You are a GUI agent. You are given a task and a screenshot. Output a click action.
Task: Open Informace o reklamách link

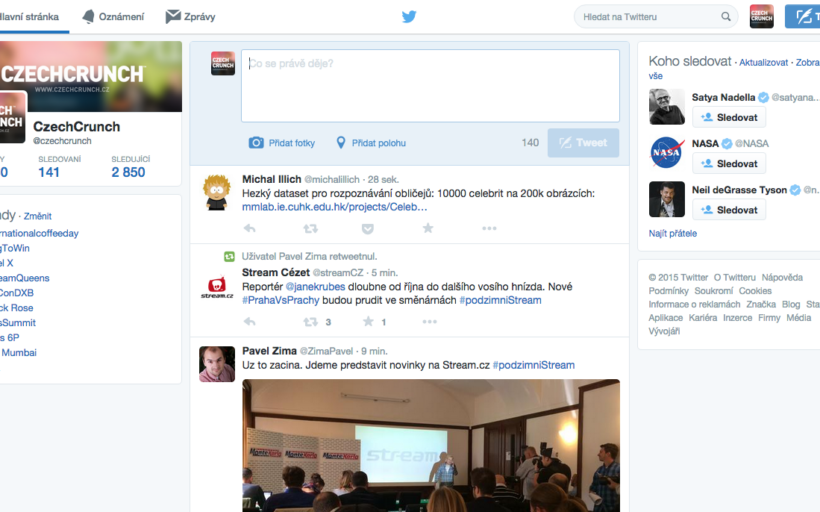coord(694,304)
